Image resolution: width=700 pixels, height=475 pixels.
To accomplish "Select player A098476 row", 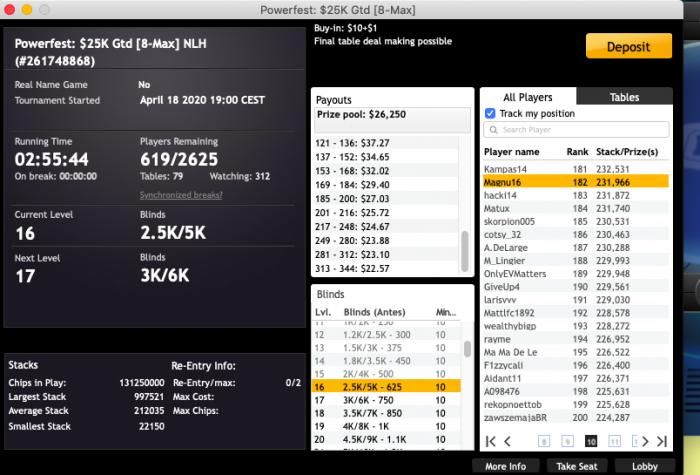I will [x=576, y=391].
